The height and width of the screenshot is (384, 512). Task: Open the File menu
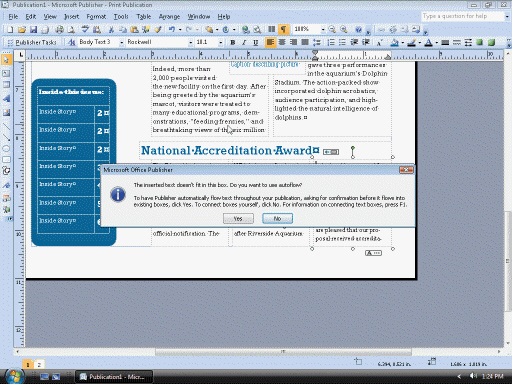(x=13, y=17)
